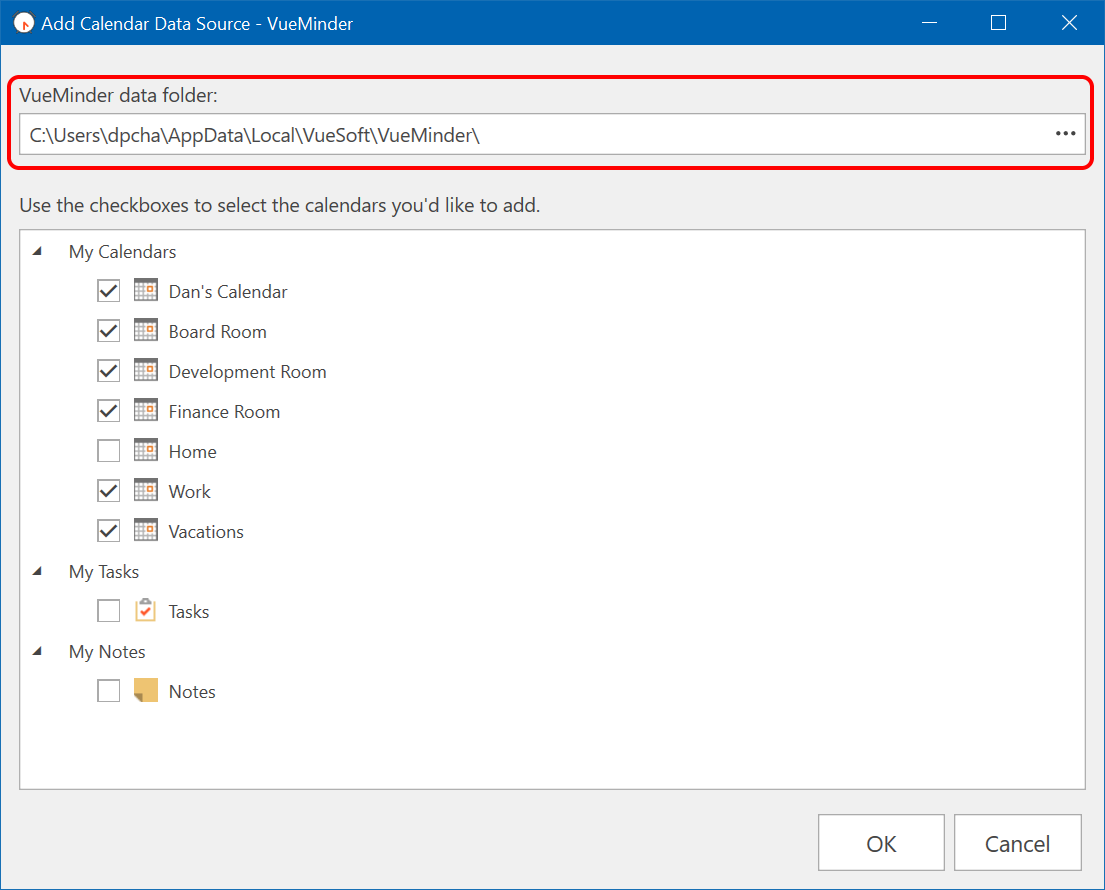Click the Dan's Calendar calendar icon

(146, 291)
